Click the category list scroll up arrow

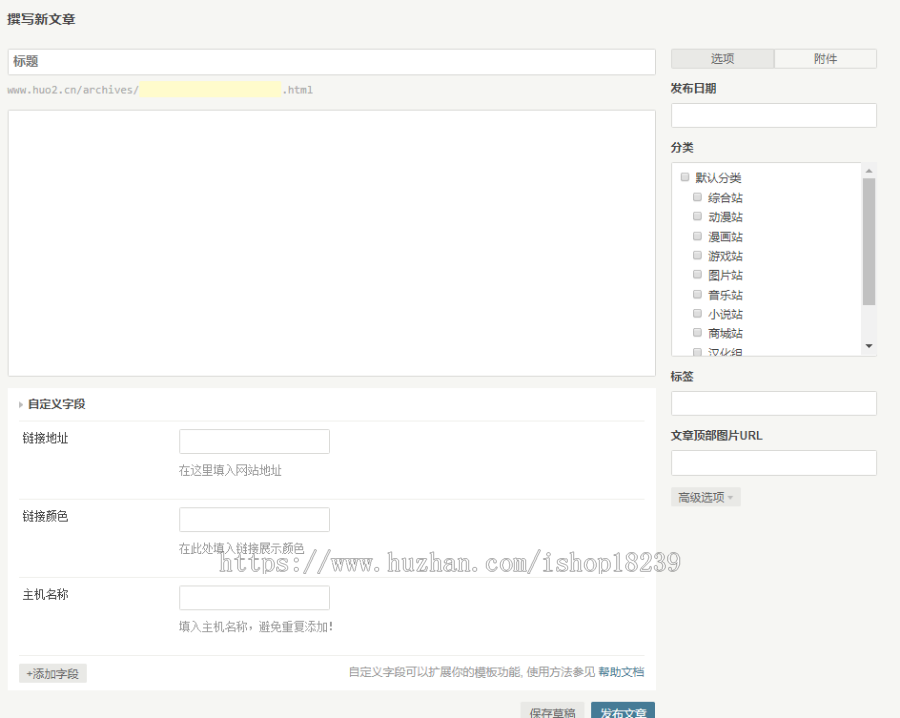pyautogui.click(x=868, y=171)
